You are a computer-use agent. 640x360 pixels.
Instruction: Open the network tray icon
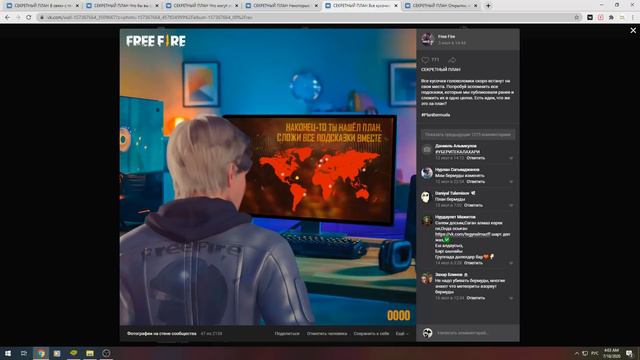click(x=585, y=353)
